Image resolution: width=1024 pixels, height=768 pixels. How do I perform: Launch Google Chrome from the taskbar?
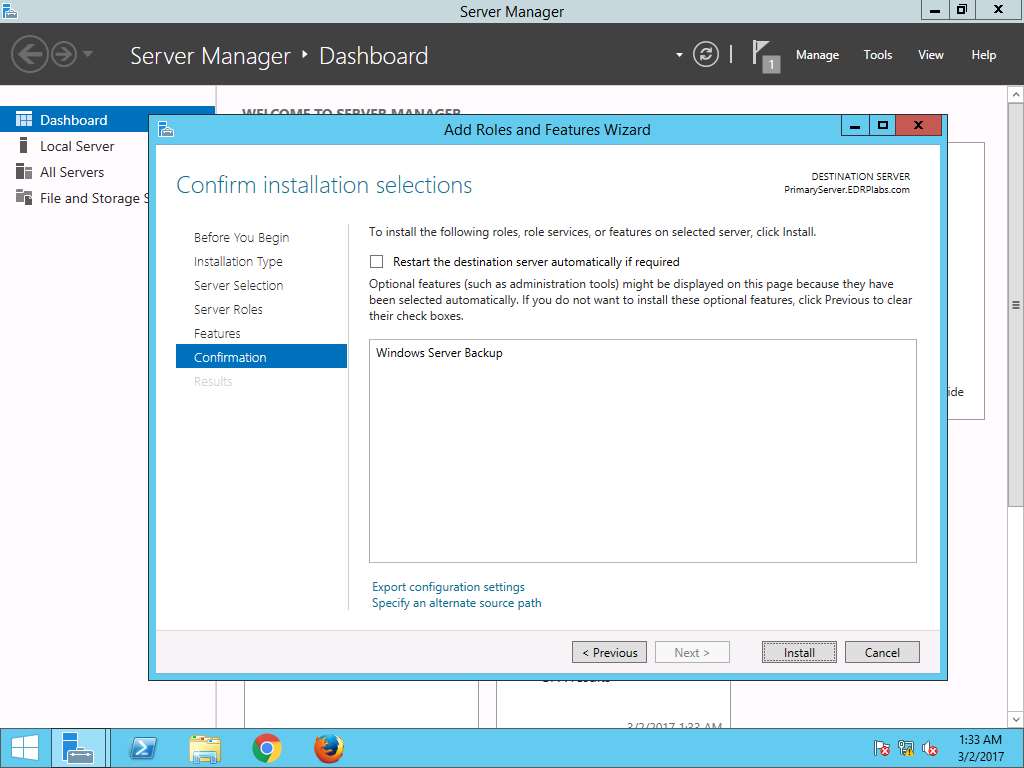[x=267, y=748]
